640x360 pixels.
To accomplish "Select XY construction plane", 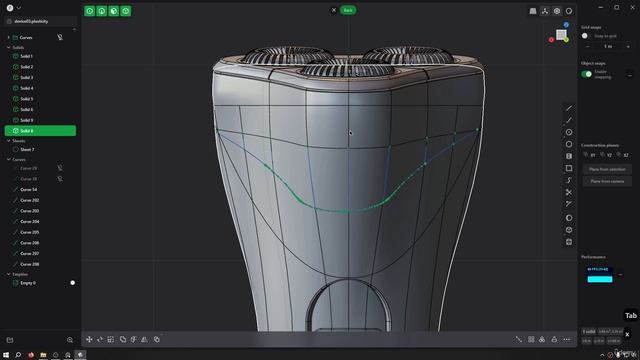I will point(590,155).
